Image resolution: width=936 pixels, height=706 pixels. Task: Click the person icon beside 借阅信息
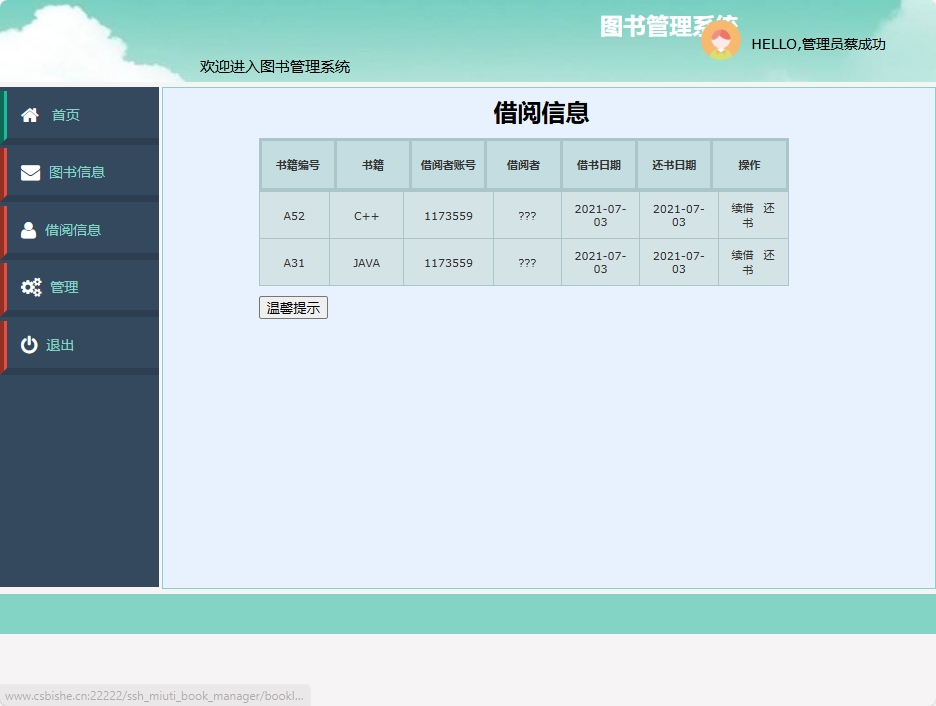tap(30, 228)
